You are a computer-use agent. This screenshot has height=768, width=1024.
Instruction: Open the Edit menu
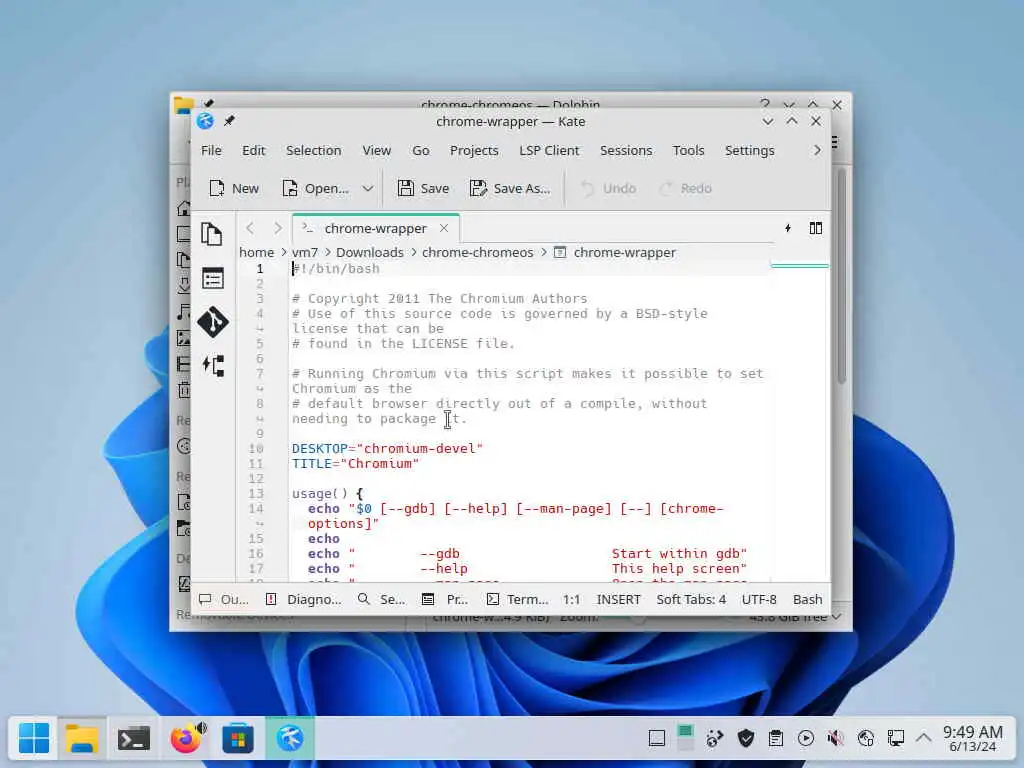253,151
